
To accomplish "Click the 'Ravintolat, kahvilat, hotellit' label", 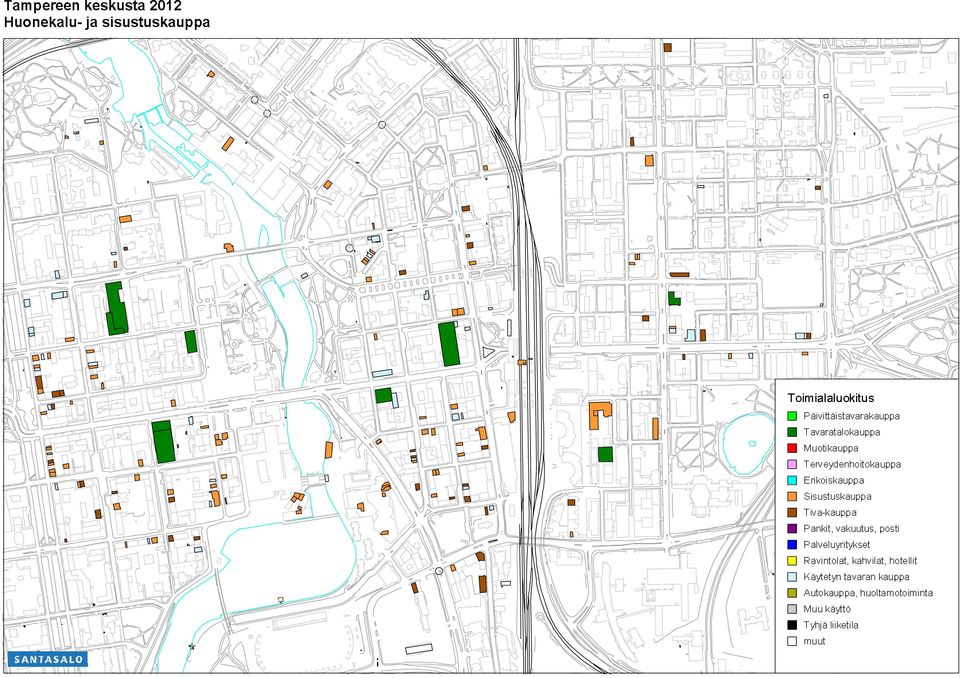I will click(860, 561).
